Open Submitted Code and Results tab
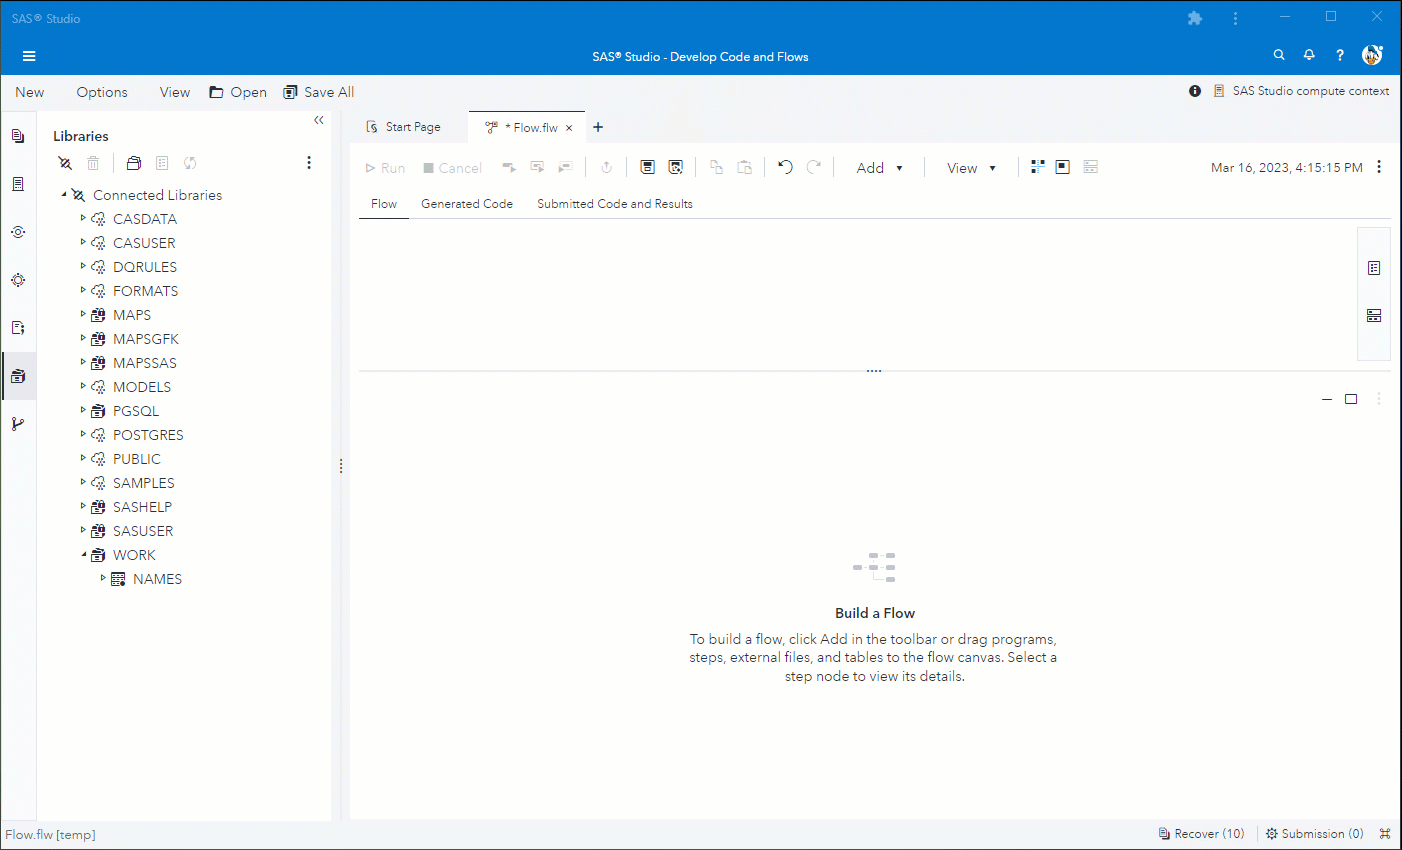 [x=615, y=204]
